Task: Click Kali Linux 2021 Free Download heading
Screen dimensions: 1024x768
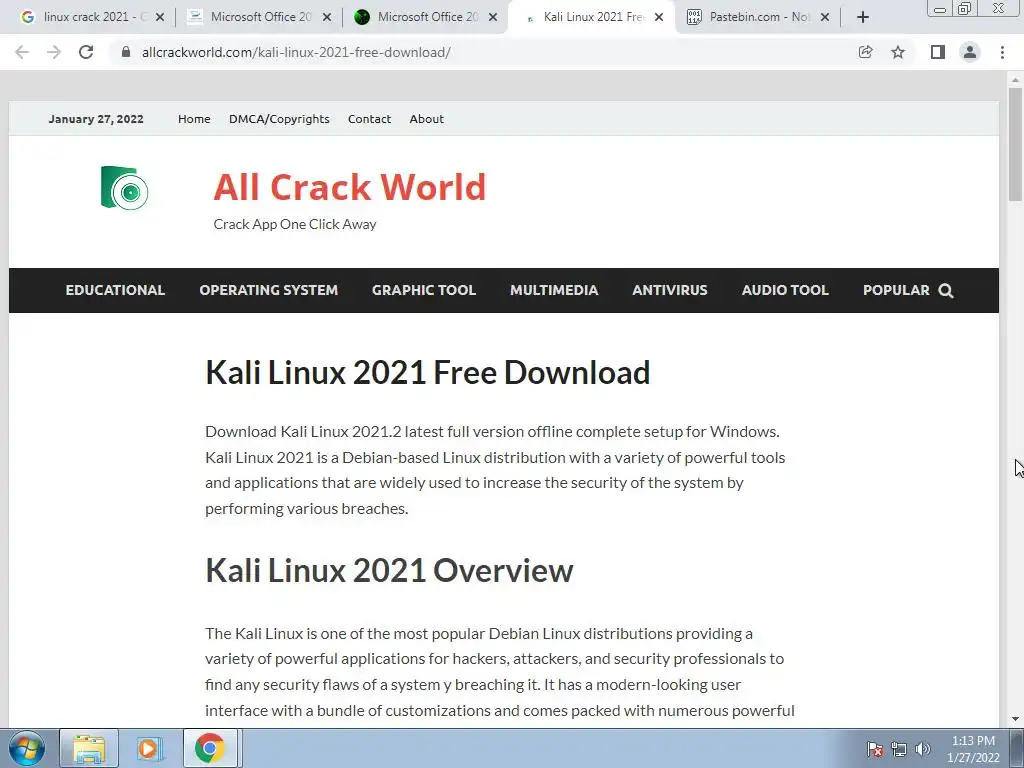Action: click(428, 372)
